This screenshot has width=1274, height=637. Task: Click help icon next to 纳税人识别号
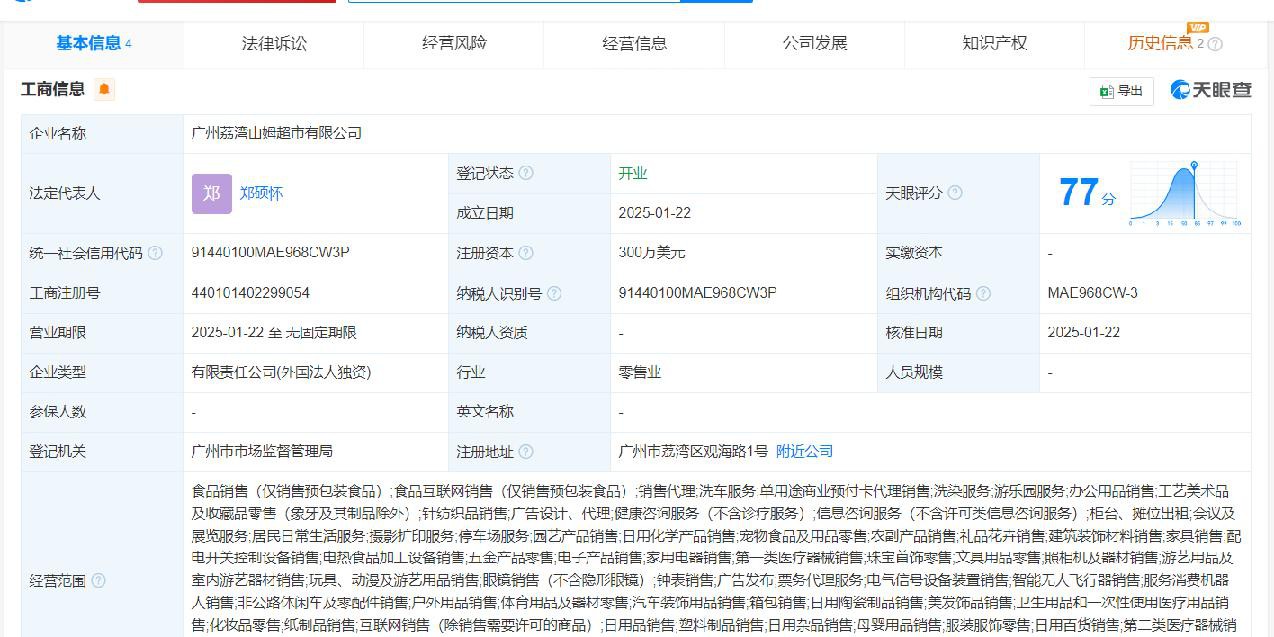554,293
